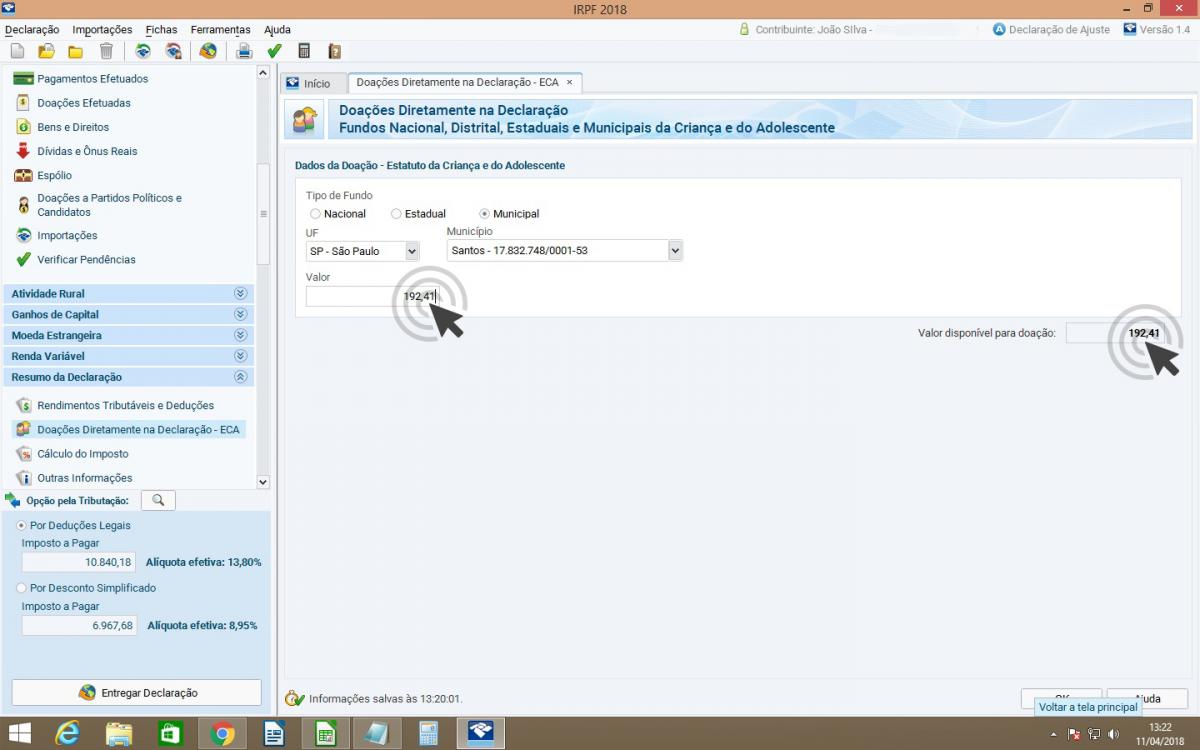1200x750 pixels.
Task: Click the new declaration toolbar icon
Action: pos(17,51)
